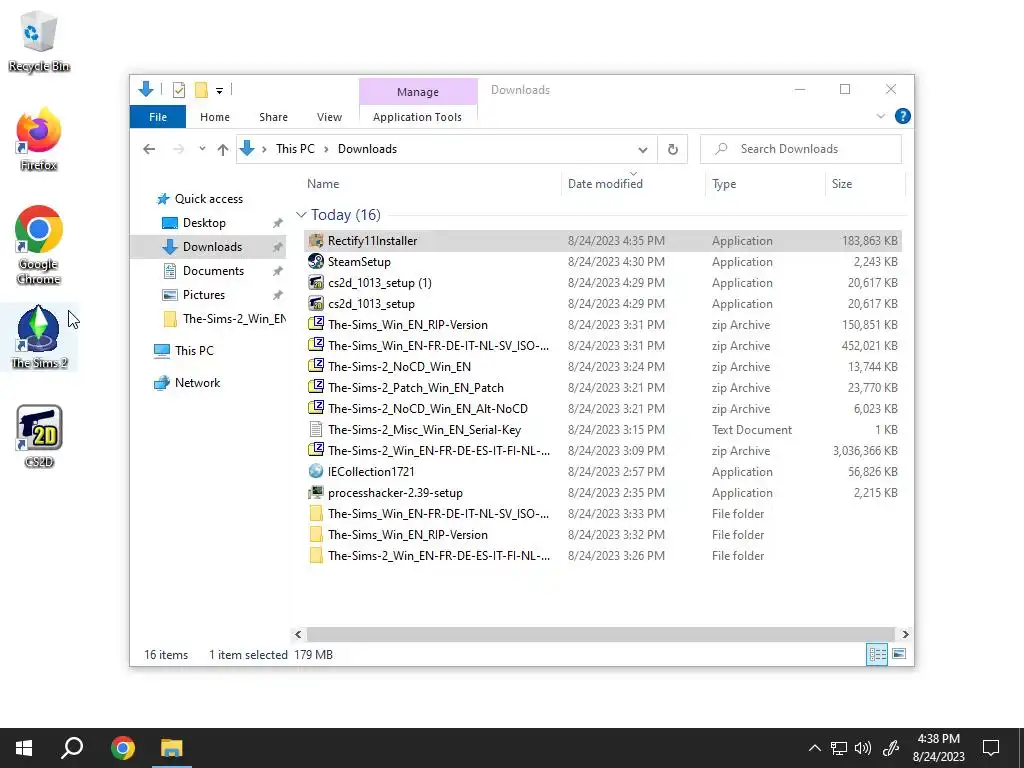
Task: Open Chrome from the taskbar
Action: click(123, 748)
